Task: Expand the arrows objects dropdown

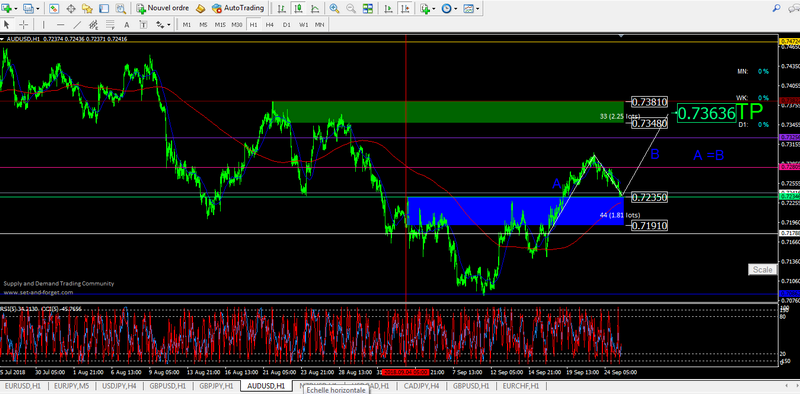Action: pos(168,24)
